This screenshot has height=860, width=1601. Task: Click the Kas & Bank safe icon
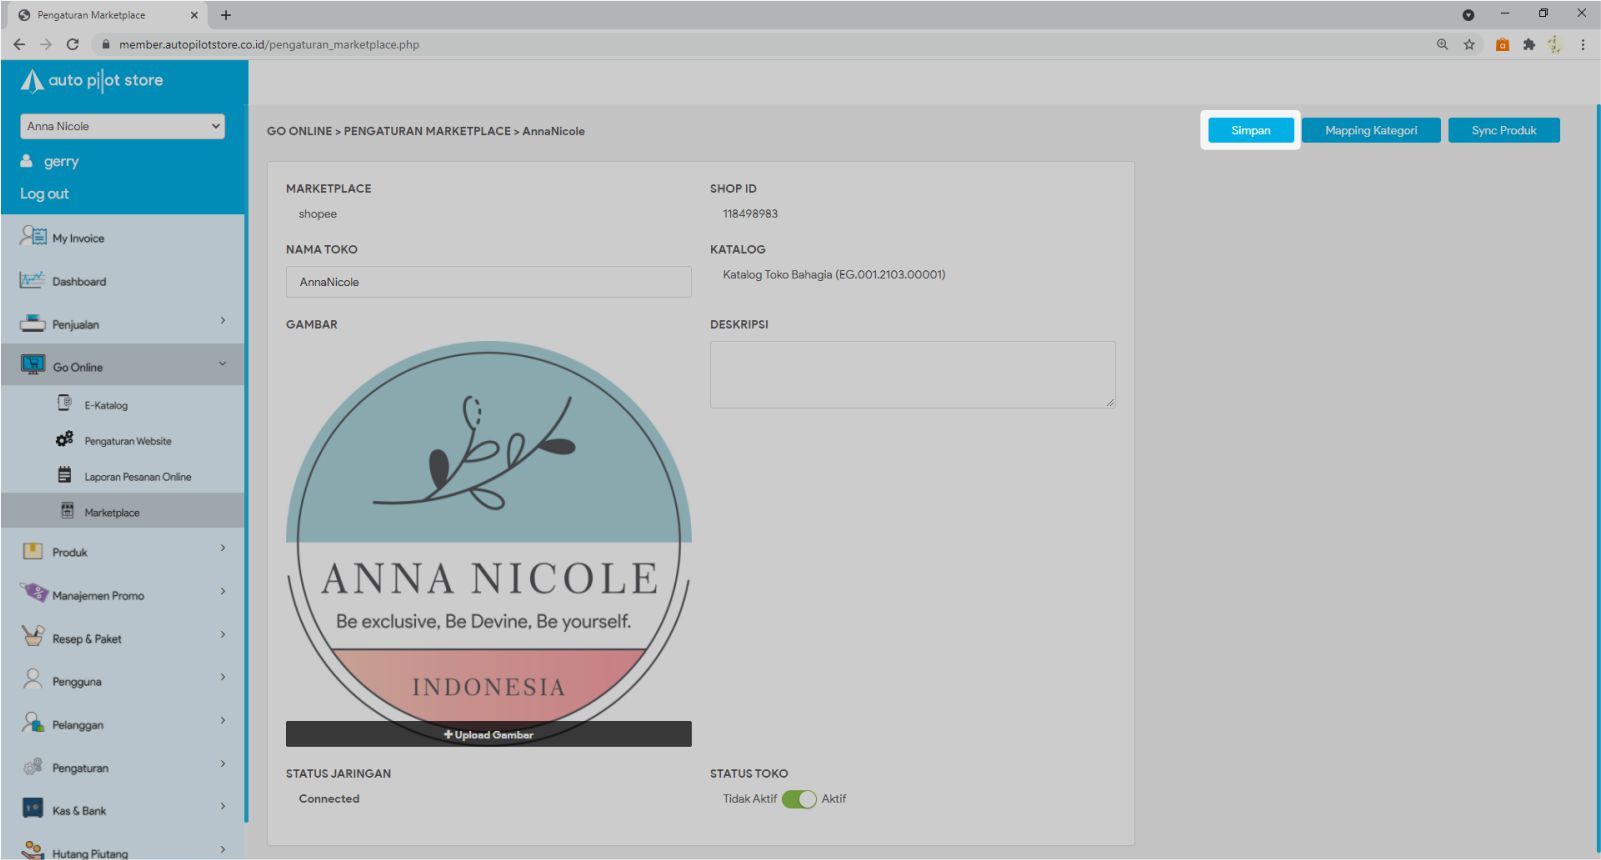click(33, 809)
